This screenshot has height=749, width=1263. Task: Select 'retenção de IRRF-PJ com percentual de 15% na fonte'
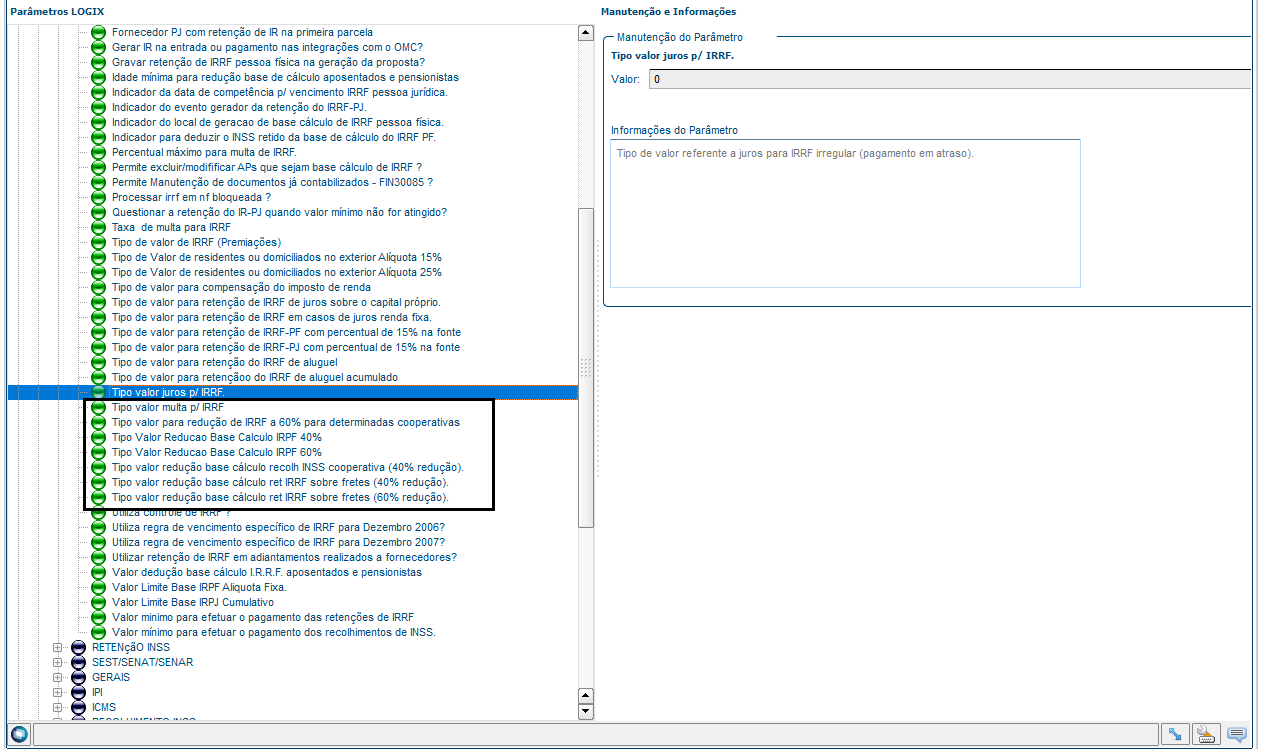(286, 347)
